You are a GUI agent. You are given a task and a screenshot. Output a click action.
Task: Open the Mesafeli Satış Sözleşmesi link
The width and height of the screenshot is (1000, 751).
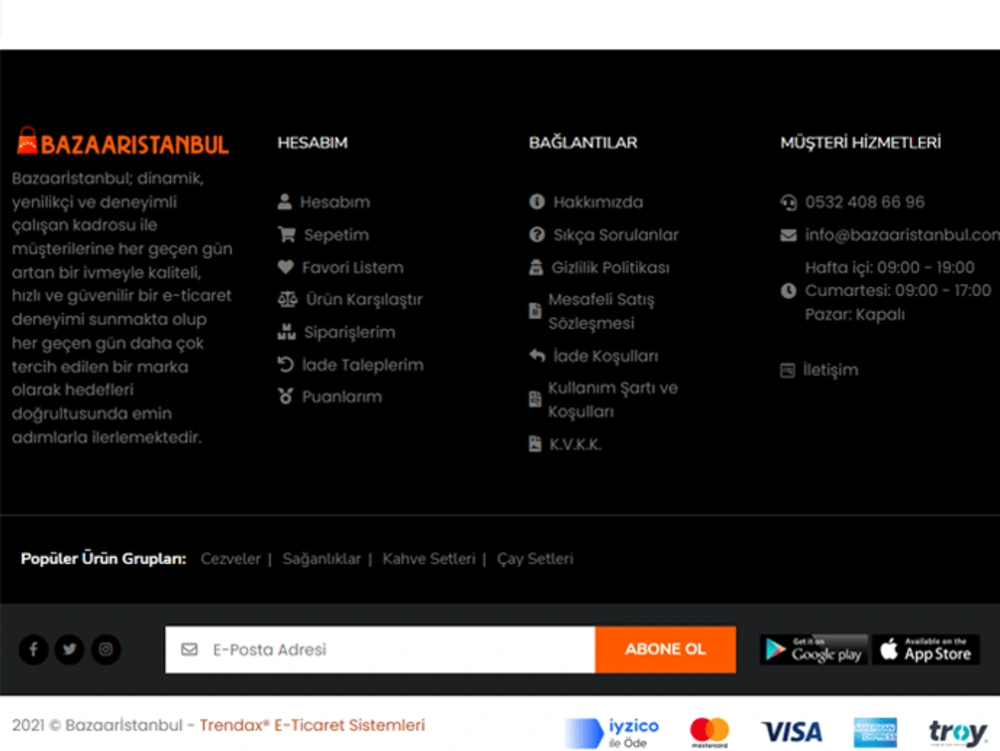coord(601,311)
